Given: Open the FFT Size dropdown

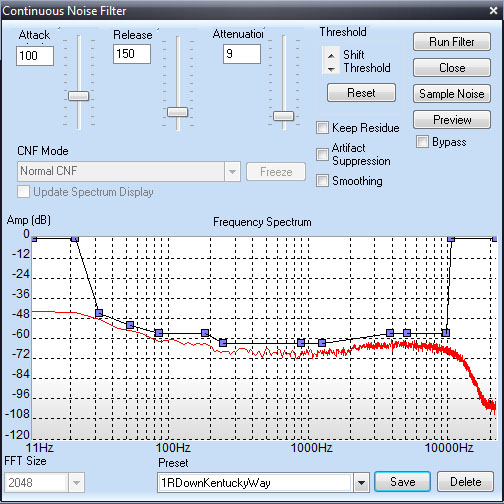Looking at the screenshot, I should (x=76, y=482).
